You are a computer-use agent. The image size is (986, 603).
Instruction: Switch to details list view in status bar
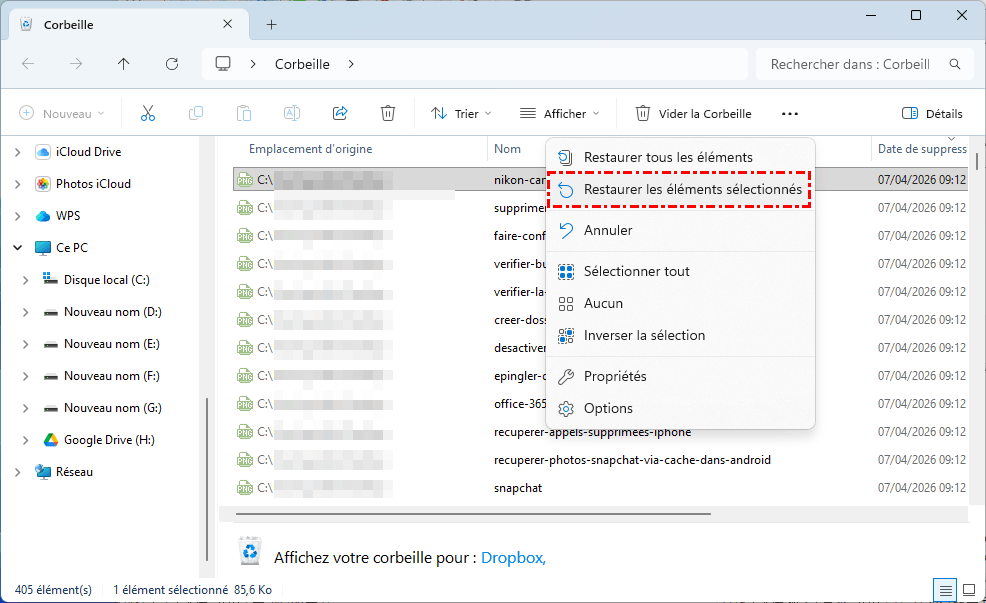point(943,589)
